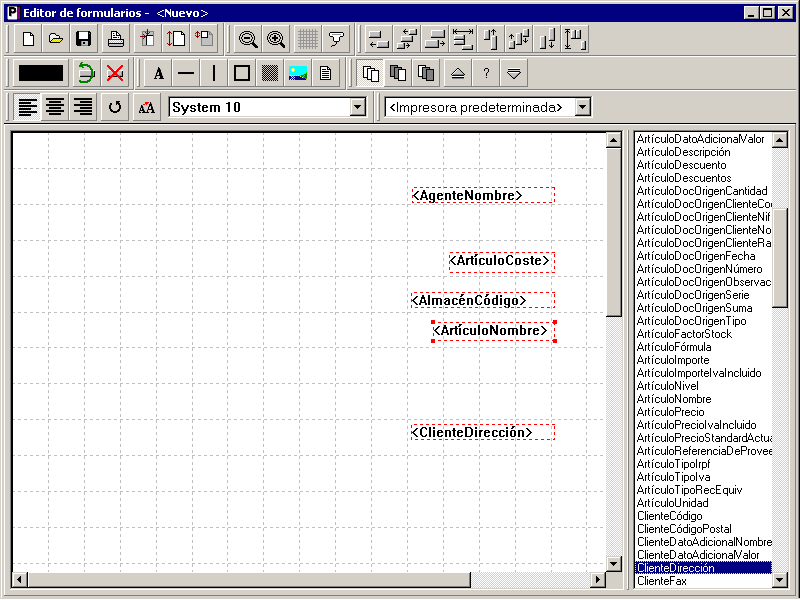
Task: Open a form file with folder icon
Action: (56, 39)
